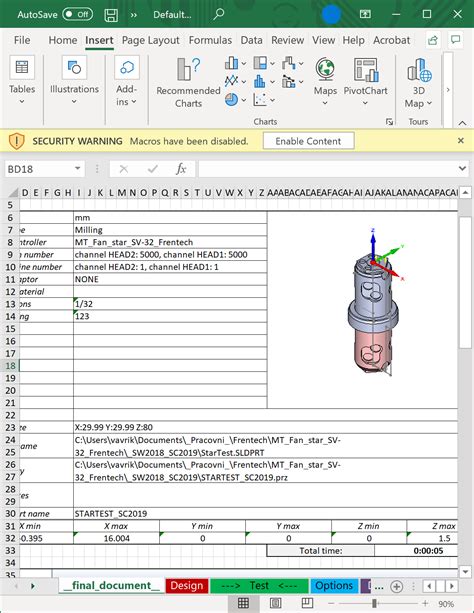Insert a pie or doughnut chart
The width and height of the screenshot is (474, 613).
click(235, 100)
